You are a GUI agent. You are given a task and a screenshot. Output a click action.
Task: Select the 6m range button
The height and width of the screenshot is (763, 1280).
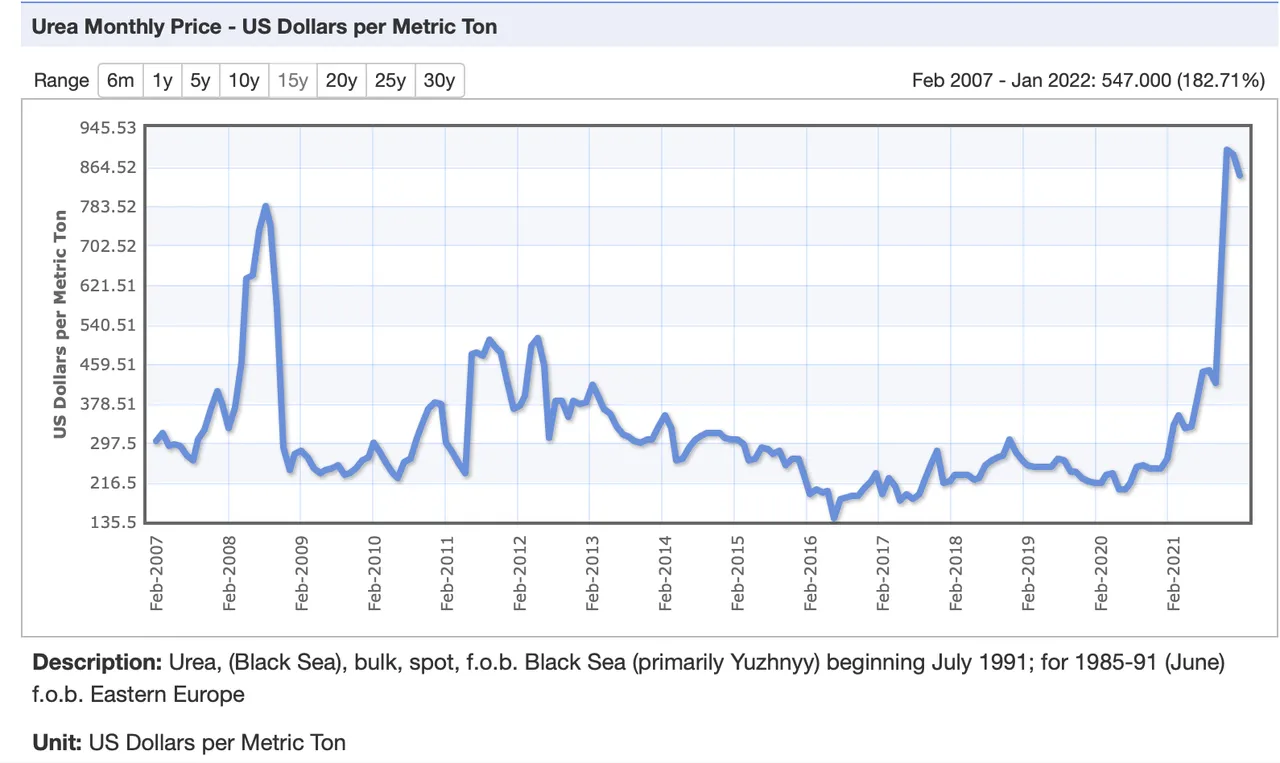tap(120, 81)
